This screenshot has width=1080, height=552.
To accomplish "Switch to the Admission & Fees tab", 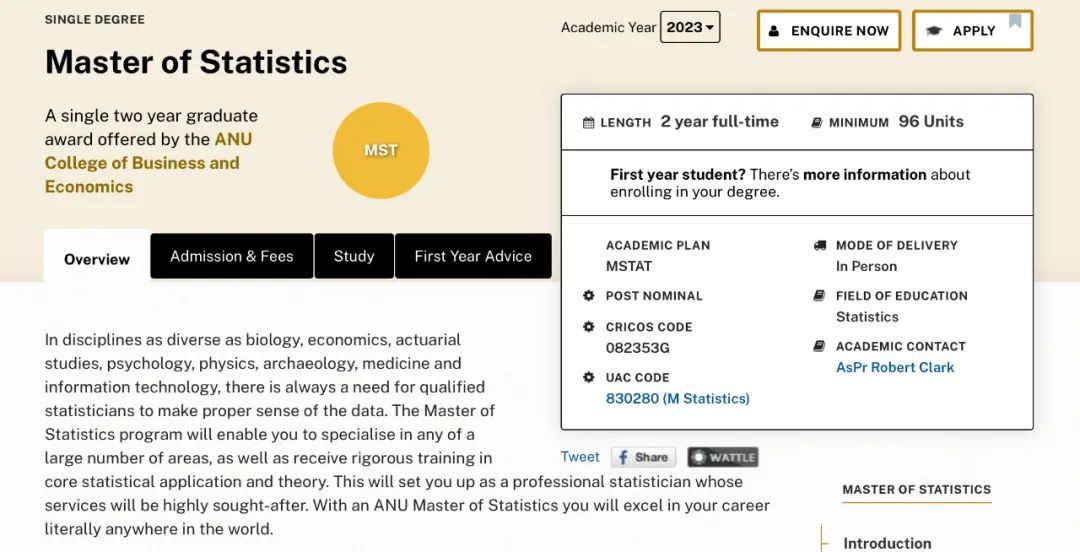I will [x=231, y=256].
